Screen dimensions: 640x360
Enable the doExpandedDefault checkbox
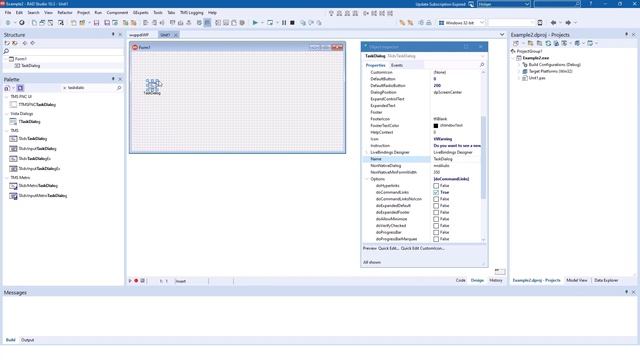(x=436, y=206)
